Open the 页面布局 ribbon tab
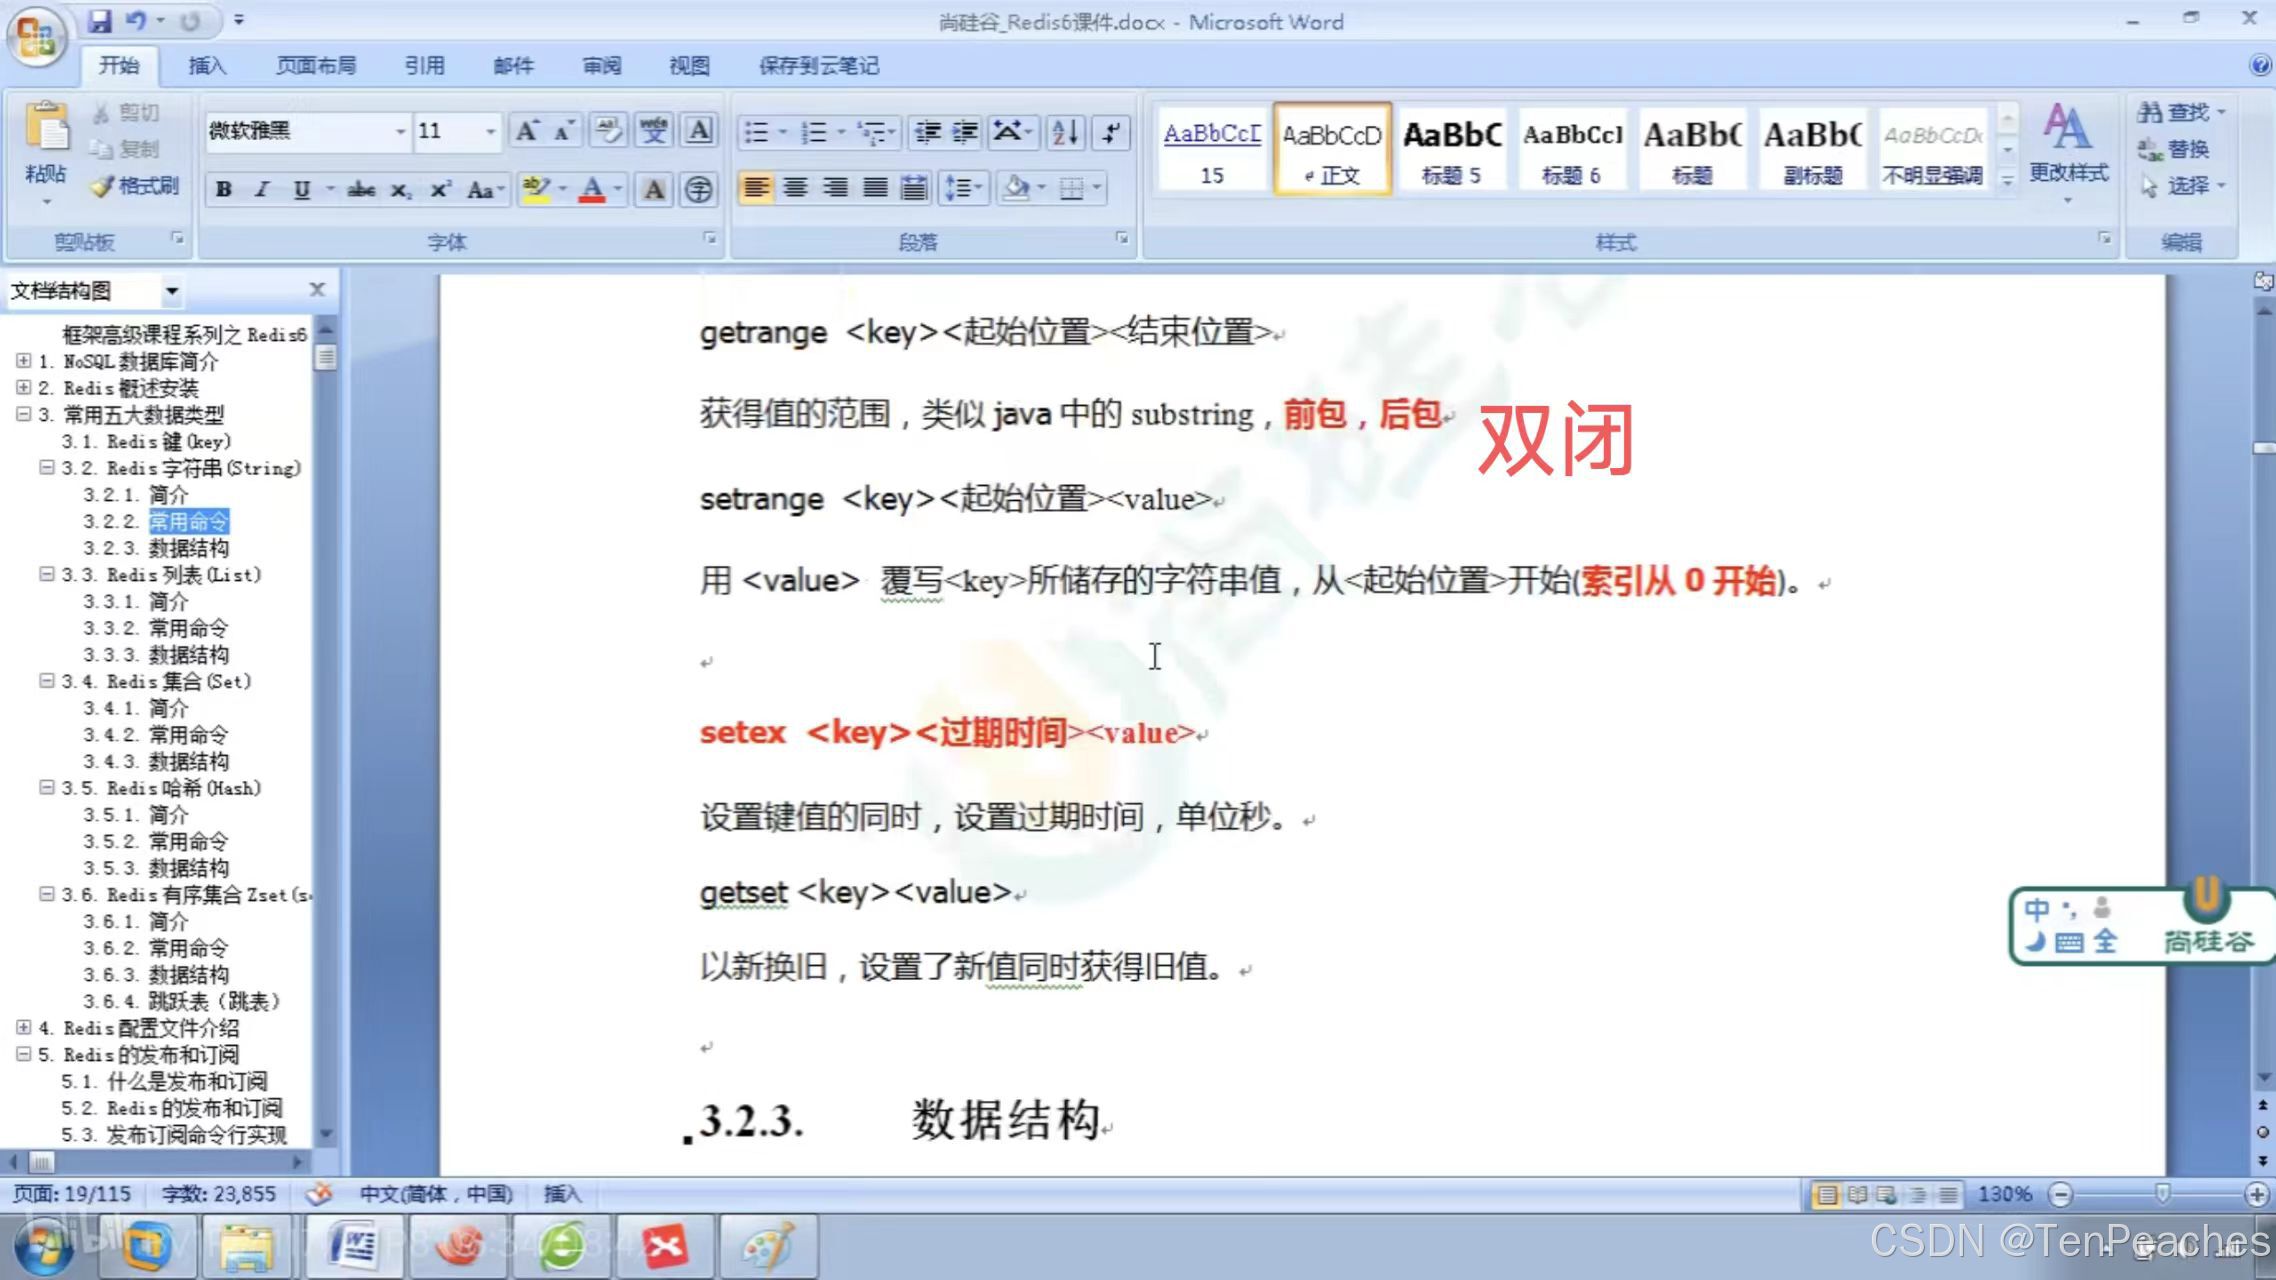 pos(316,66)
